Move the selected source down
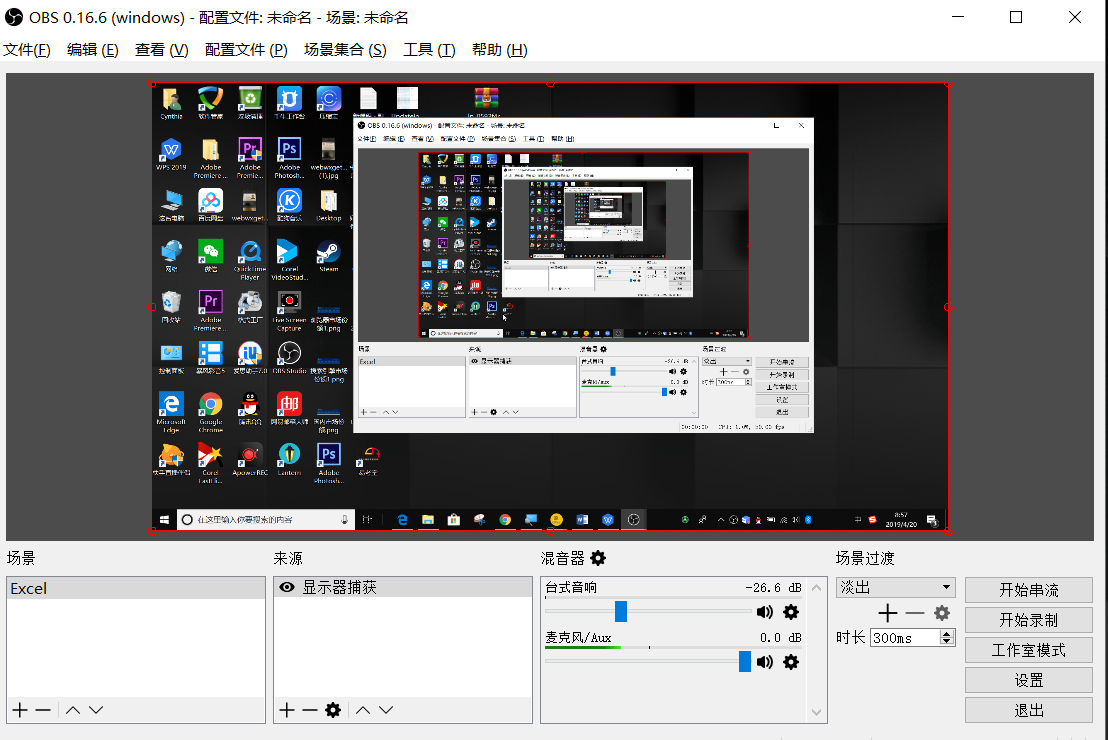This screenshot has height=740, width=1108. pos(386,710)
